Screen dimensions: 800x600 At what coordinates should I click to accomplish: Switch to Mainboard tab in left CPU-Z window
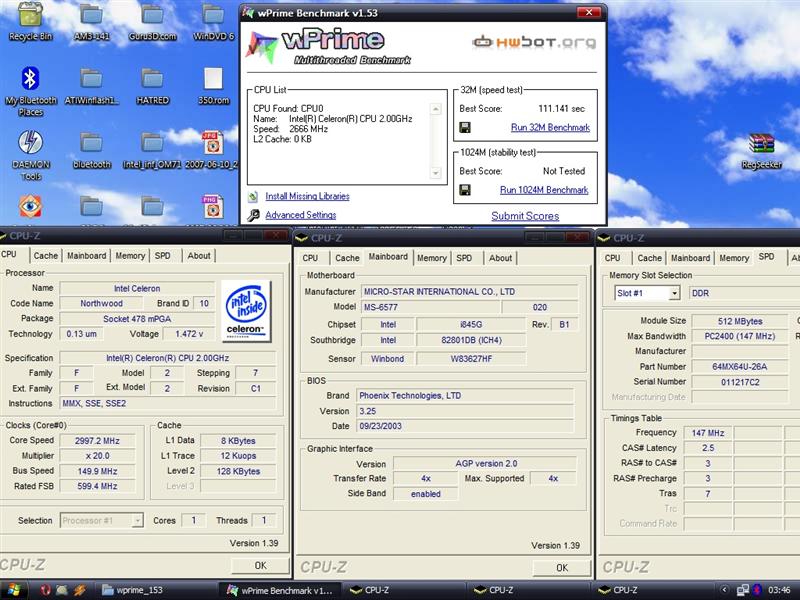(x=87, y=256)
